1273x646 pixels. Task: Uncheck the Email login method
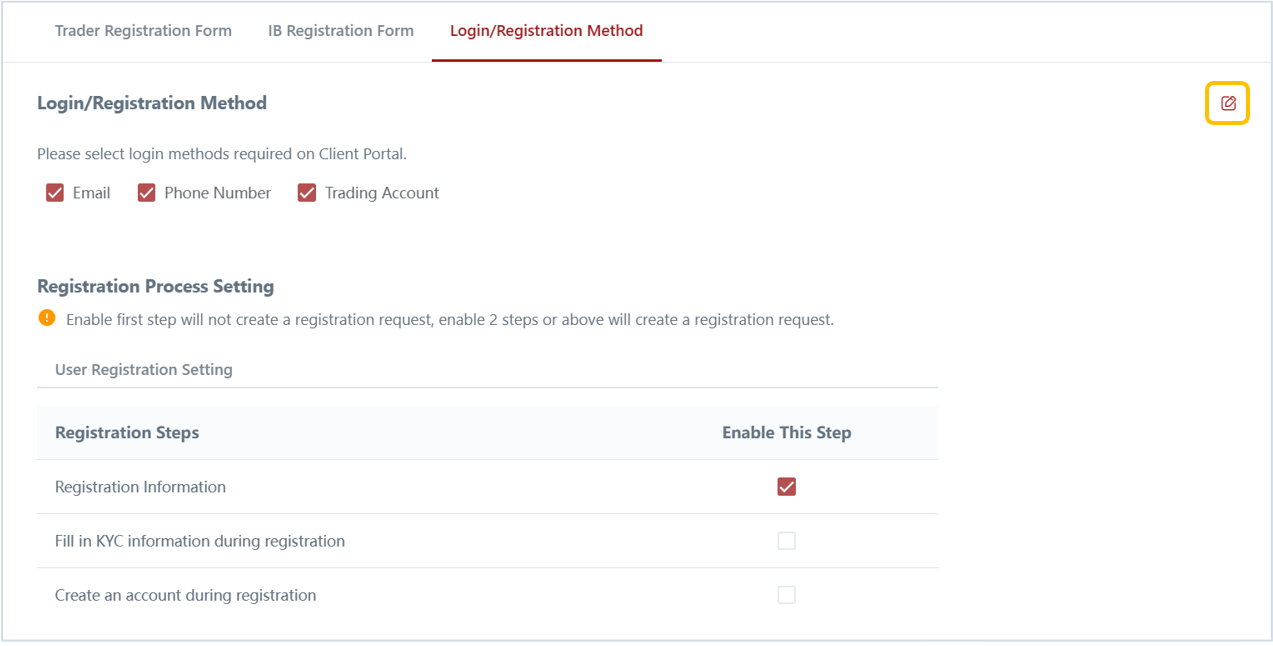[x=55, y=193]
